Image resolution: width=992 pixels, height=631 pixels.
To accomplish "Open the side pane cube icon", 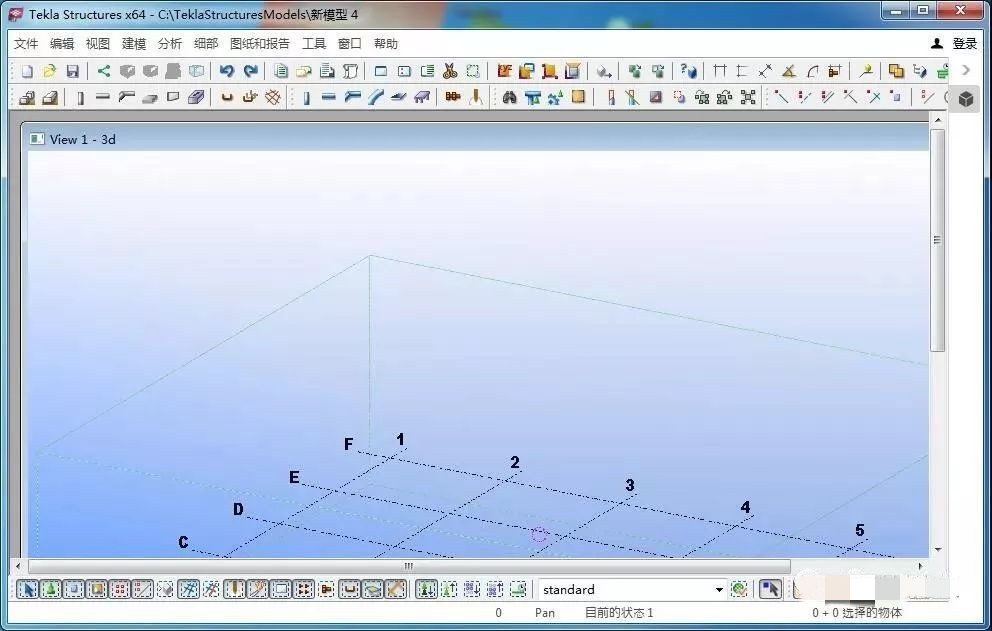I will coord(965,98).
